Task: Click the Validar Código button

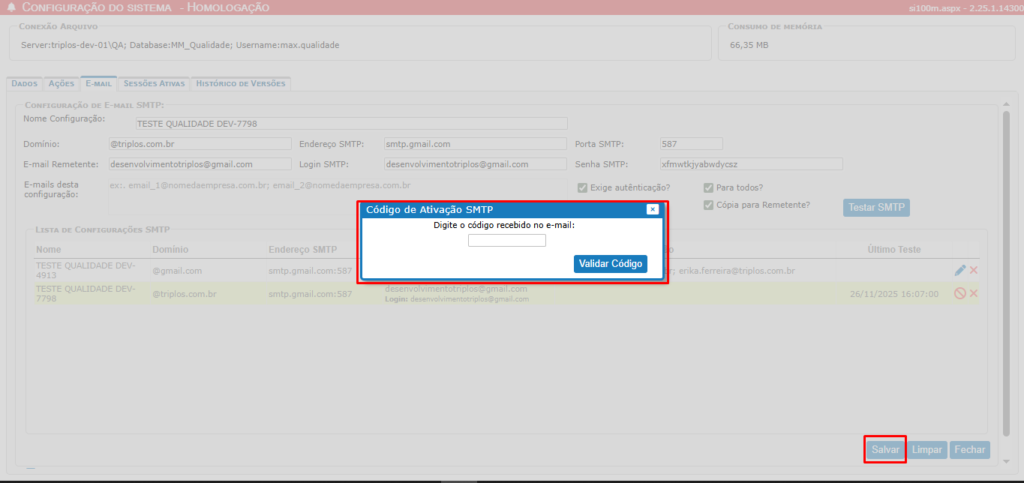Action: pos(610,264)
